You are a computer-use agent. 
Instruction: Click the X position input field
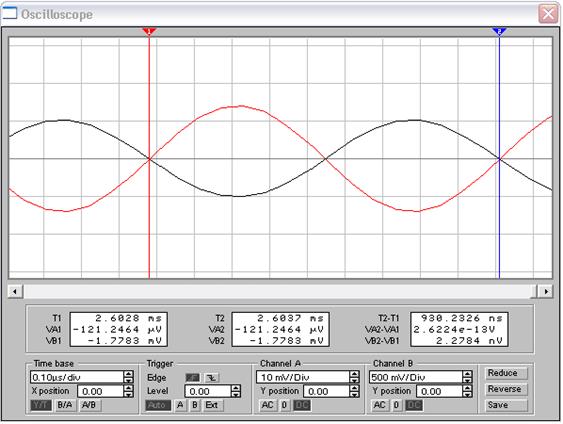point(100,391)
